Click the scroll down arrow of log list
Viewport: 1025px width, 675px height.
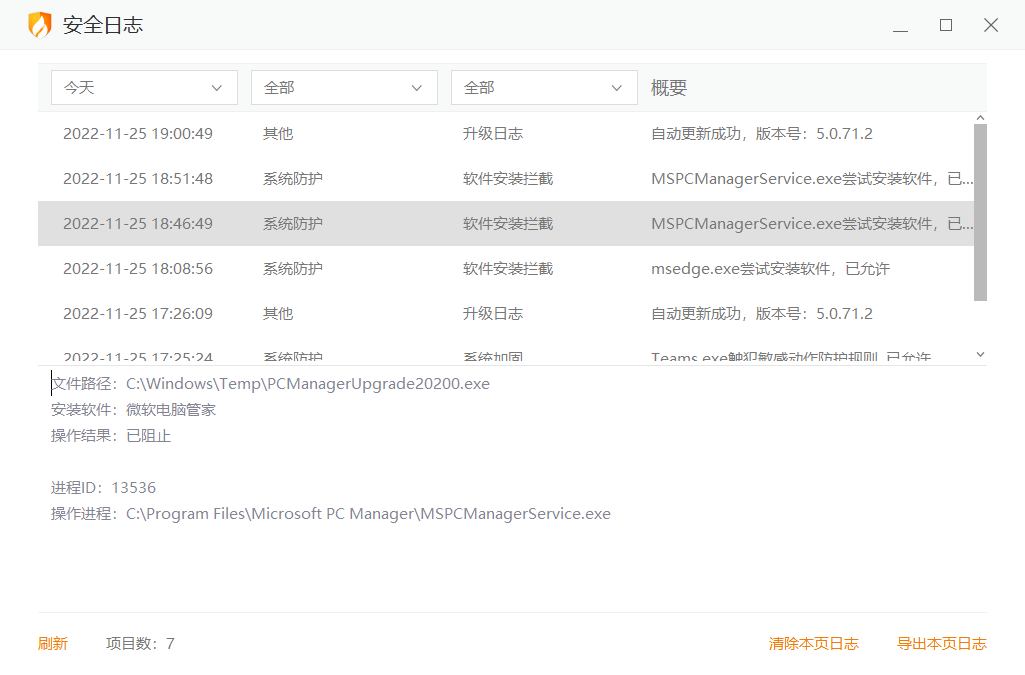click(x=980, y=355)
